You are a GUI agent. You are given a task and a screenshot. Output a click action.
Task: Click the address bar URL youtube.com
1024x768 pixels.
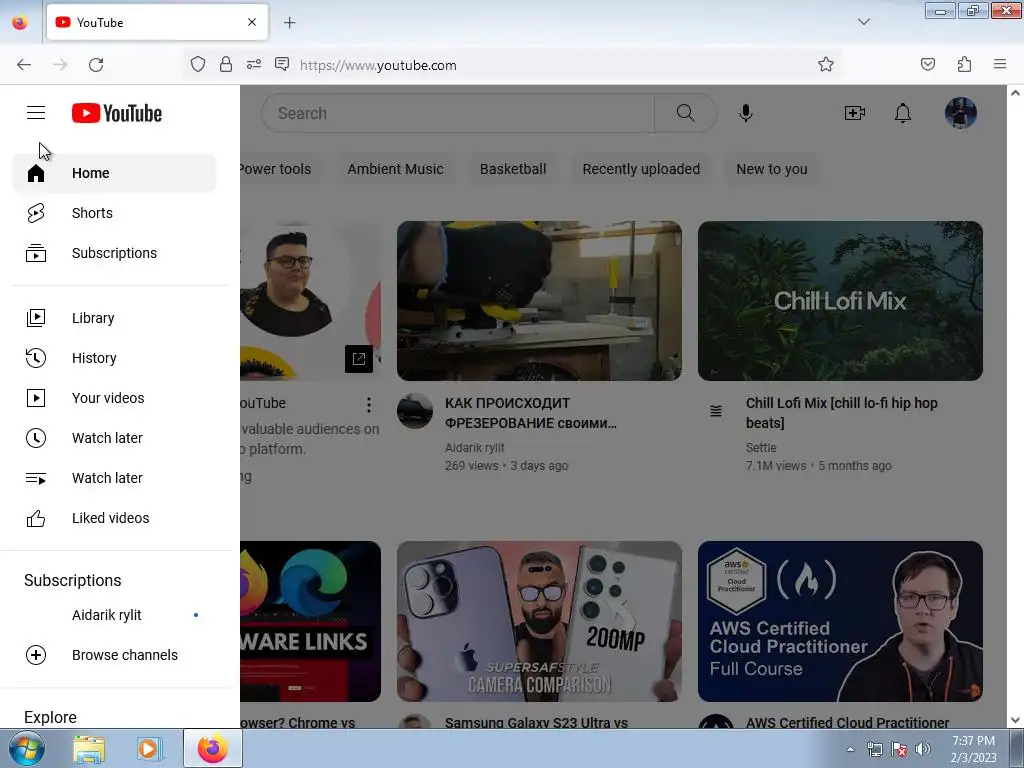(378, 65)
